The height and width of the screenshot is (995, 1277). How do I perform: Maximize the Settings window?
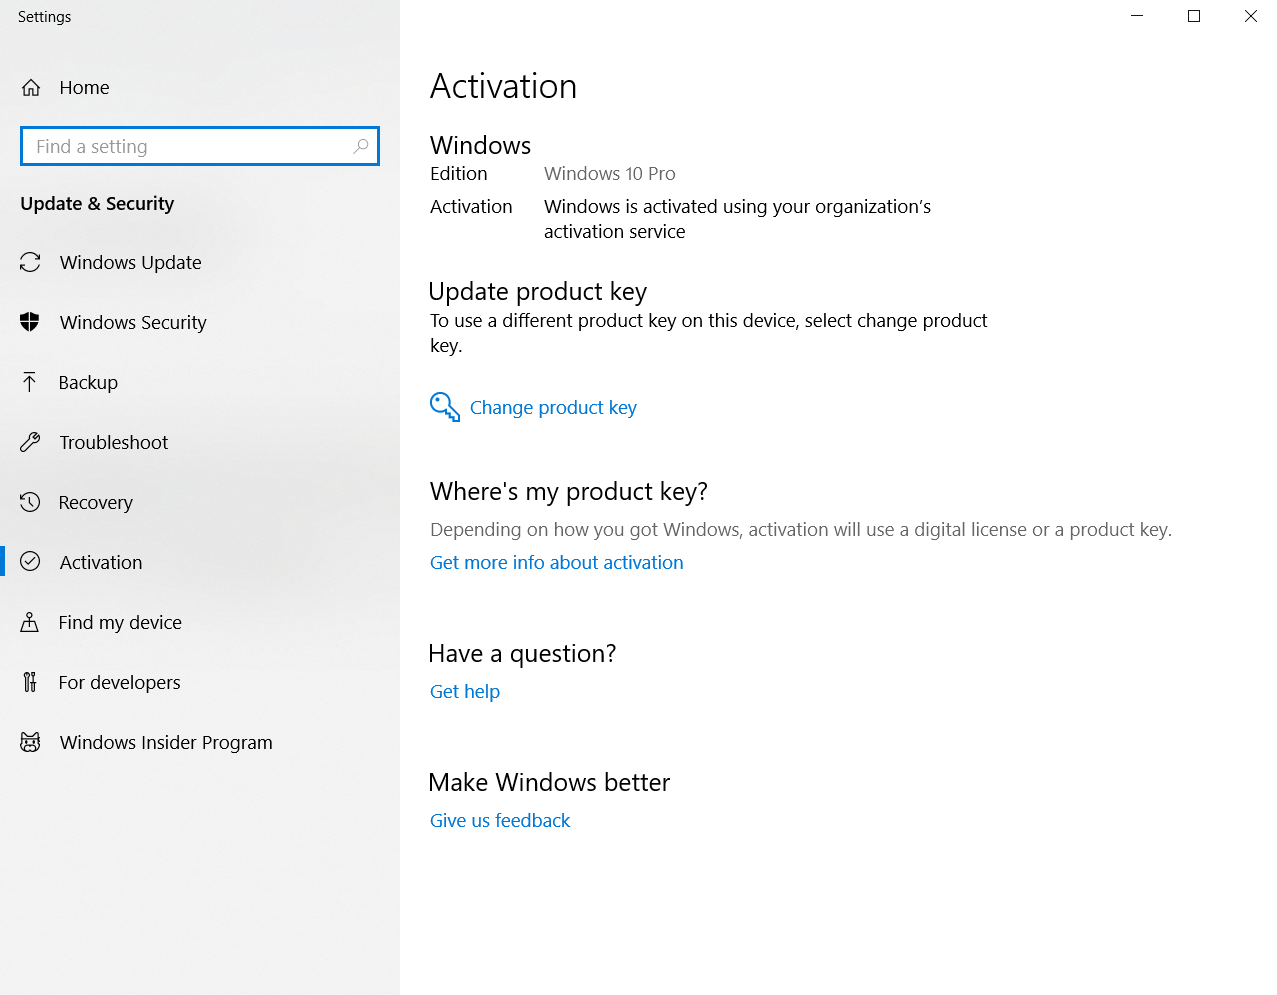(x=1194, y=16)
